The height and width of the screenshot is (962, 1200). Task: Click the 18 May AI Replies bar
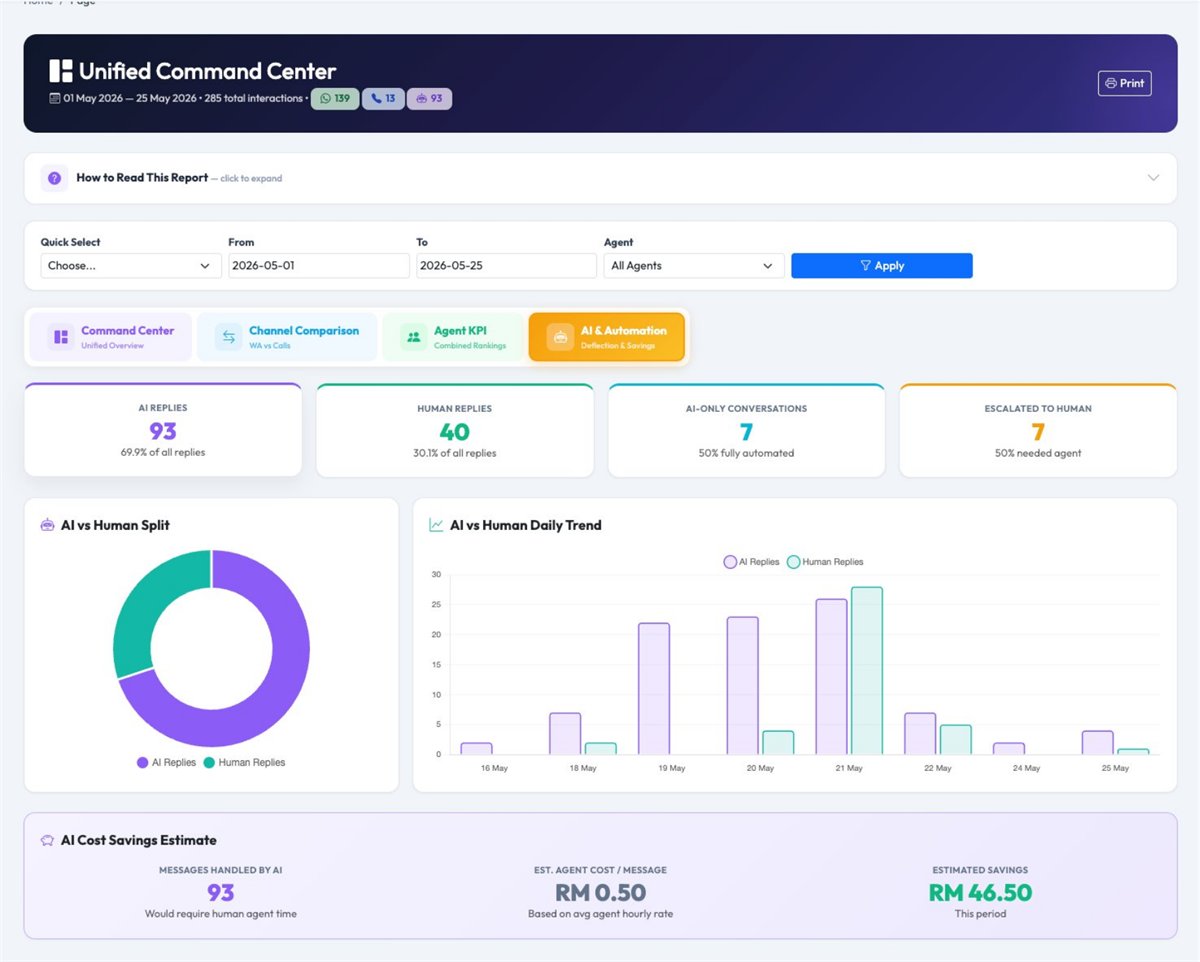click(x=565, y=734)
